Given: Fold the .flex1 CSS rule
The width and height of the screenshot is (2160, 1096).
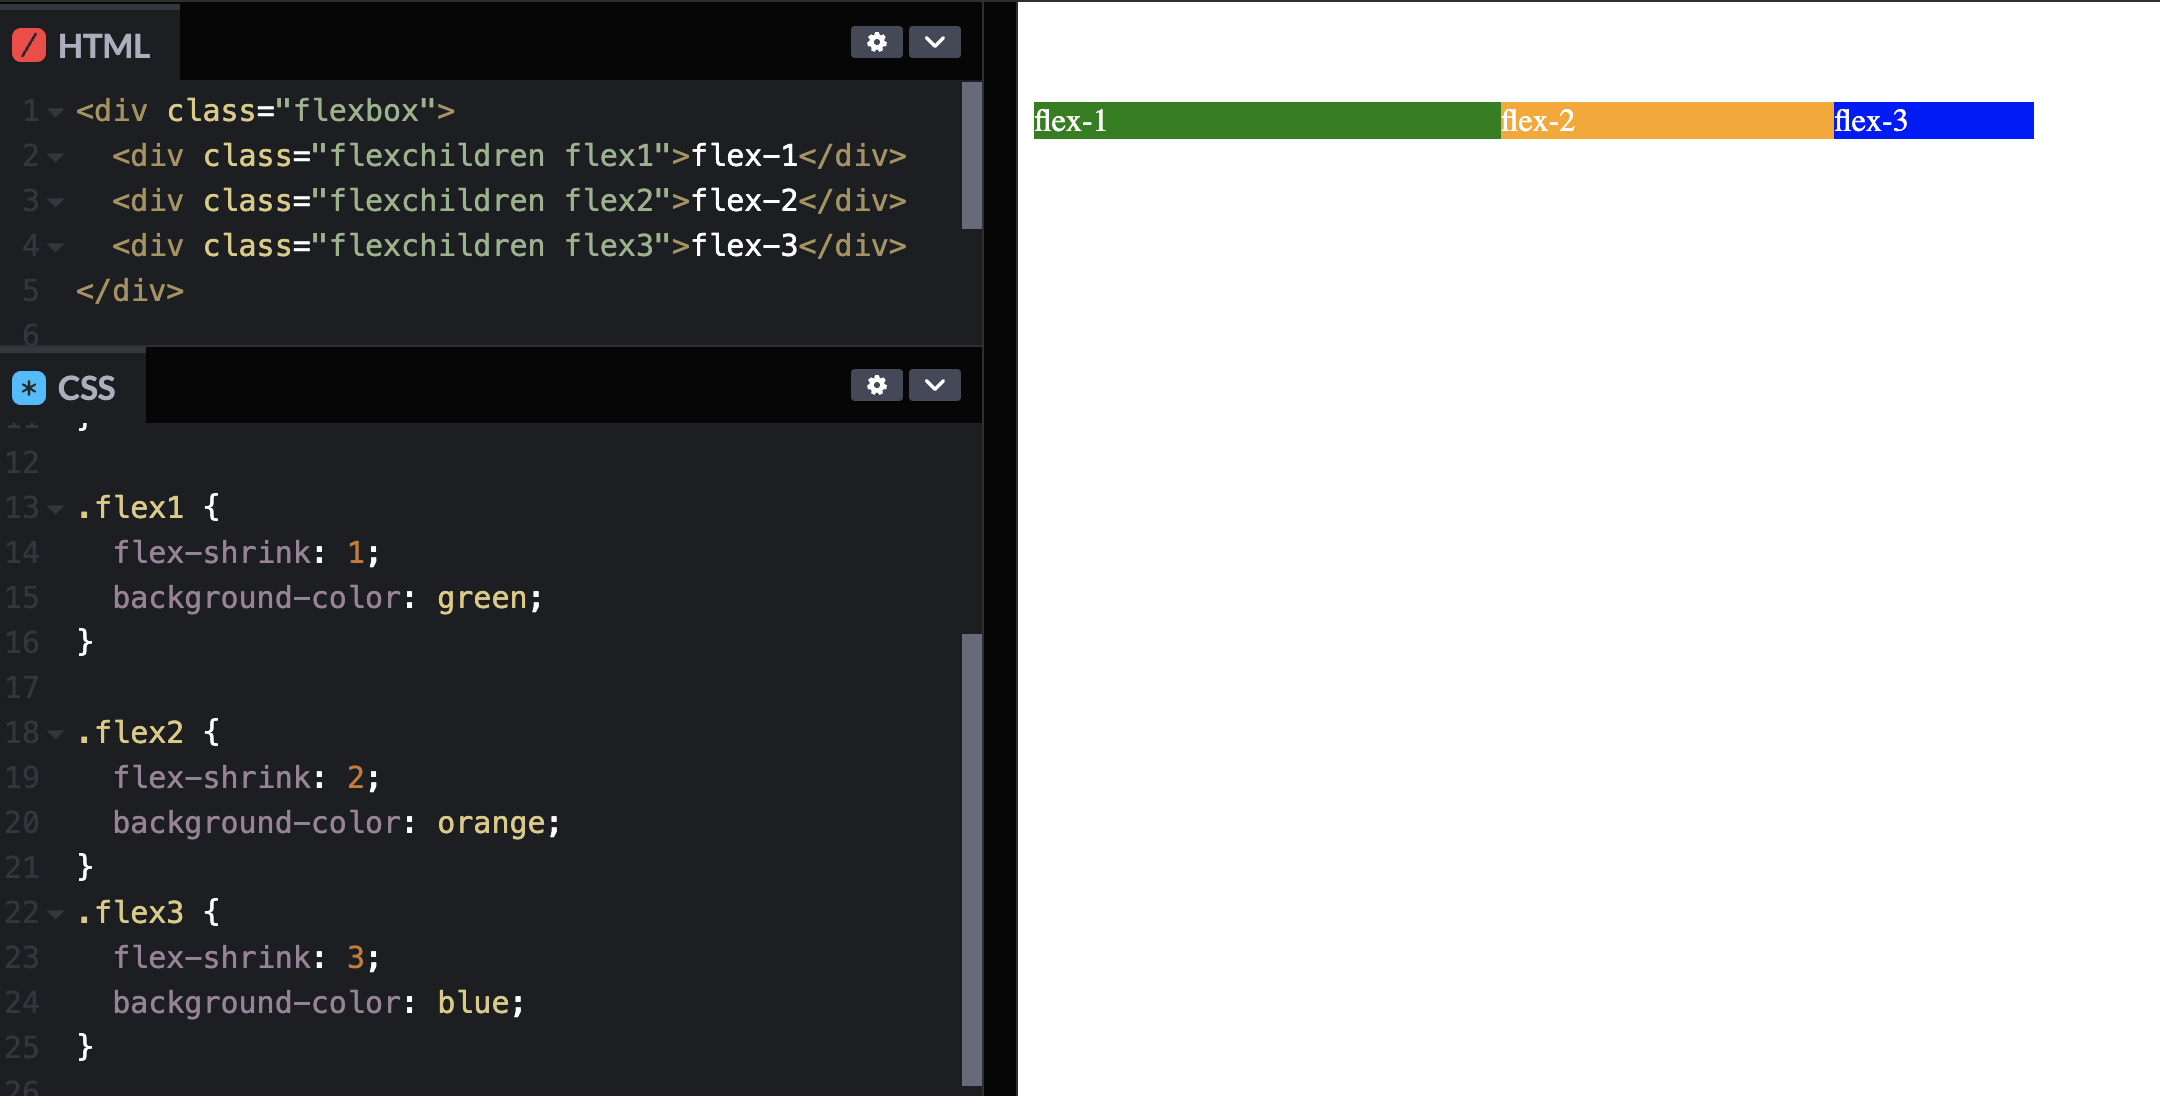Looking at the screenshot, I should pos(56,509).
